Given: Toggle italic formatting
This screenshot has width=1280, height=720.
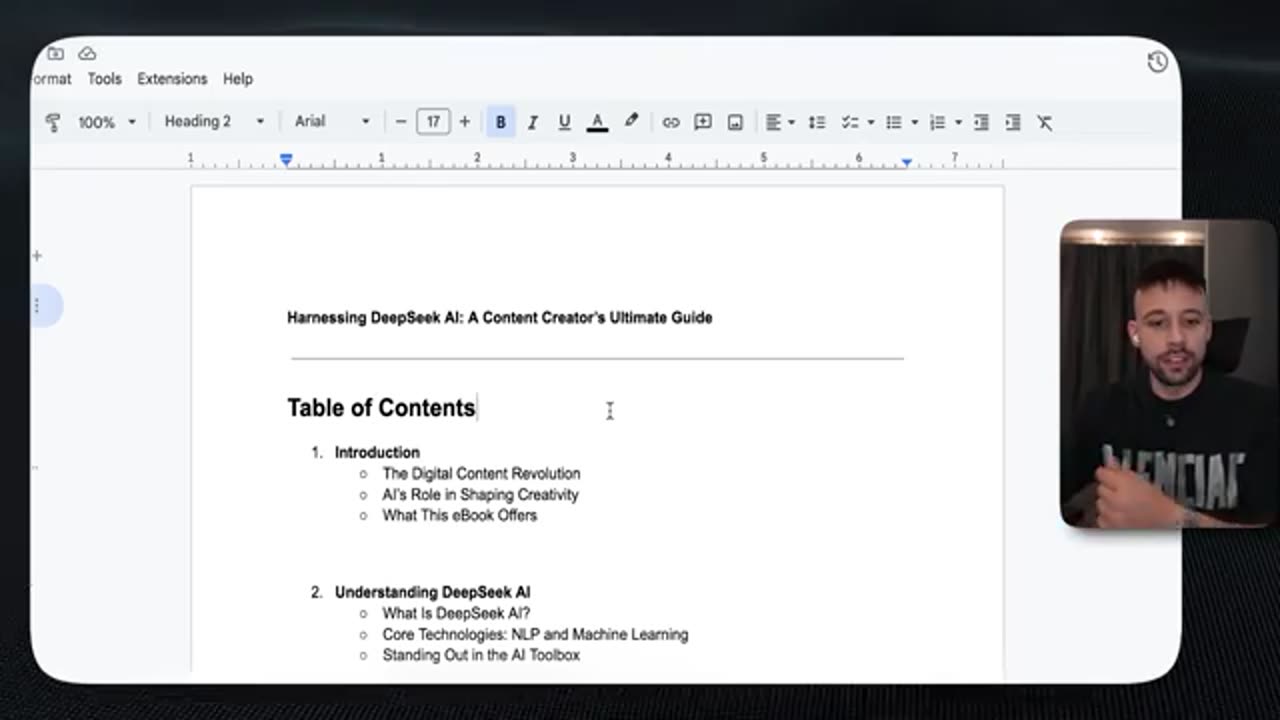Looking at the screenshot, I should pyautogui.click(x=532, y=122).
